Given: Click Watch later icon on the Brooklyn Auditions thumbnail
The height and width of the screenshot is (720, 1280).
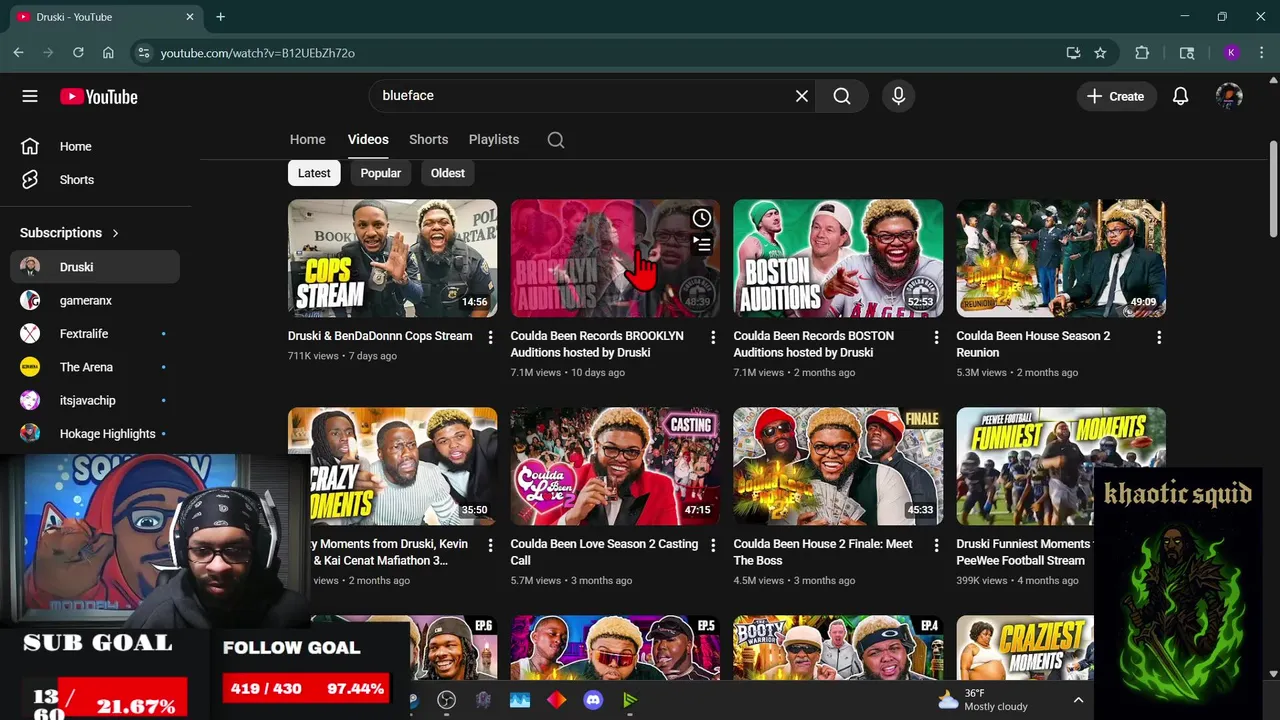Looking at the screenshot, I should point(702,218).
